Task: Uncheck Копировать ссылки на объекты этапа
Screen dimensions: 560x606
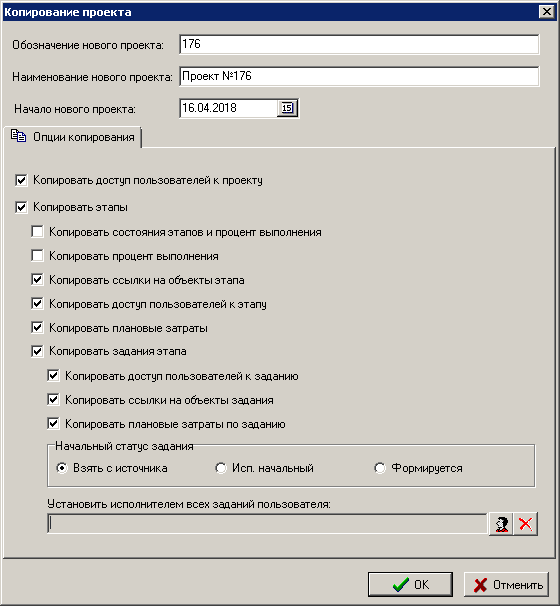Action: pos(37,280)
